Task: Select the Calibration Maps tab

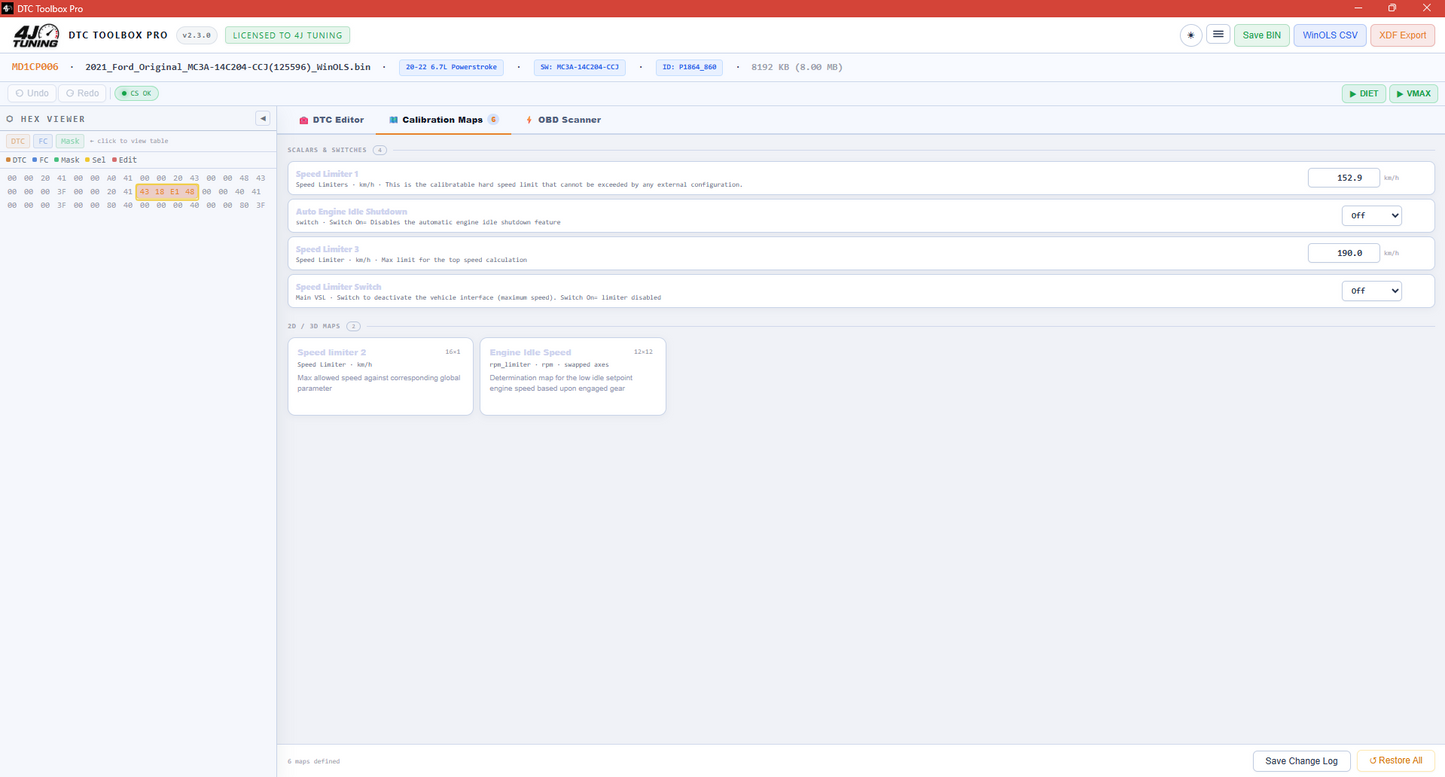Action: [443, 120]
